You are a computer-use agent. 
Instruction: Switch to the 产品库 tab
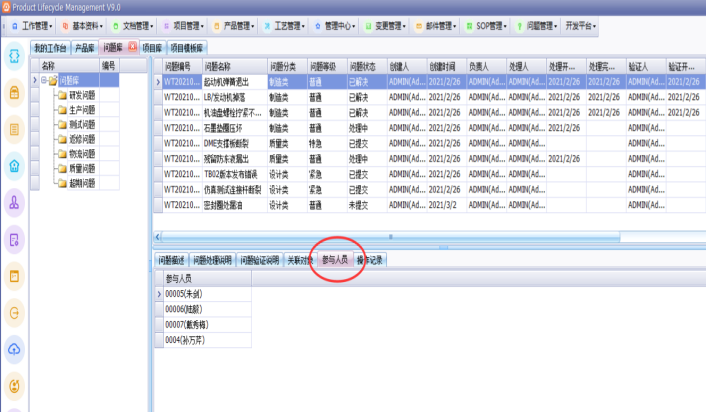pos(85,48)
